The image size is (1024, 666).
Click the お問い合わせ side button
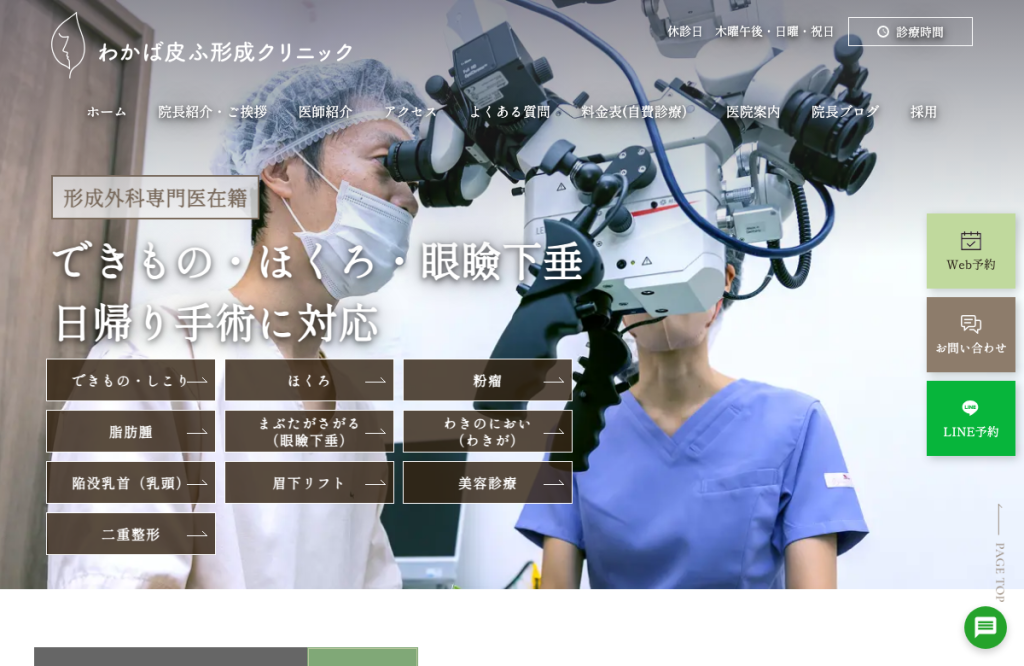pos(970,334)
